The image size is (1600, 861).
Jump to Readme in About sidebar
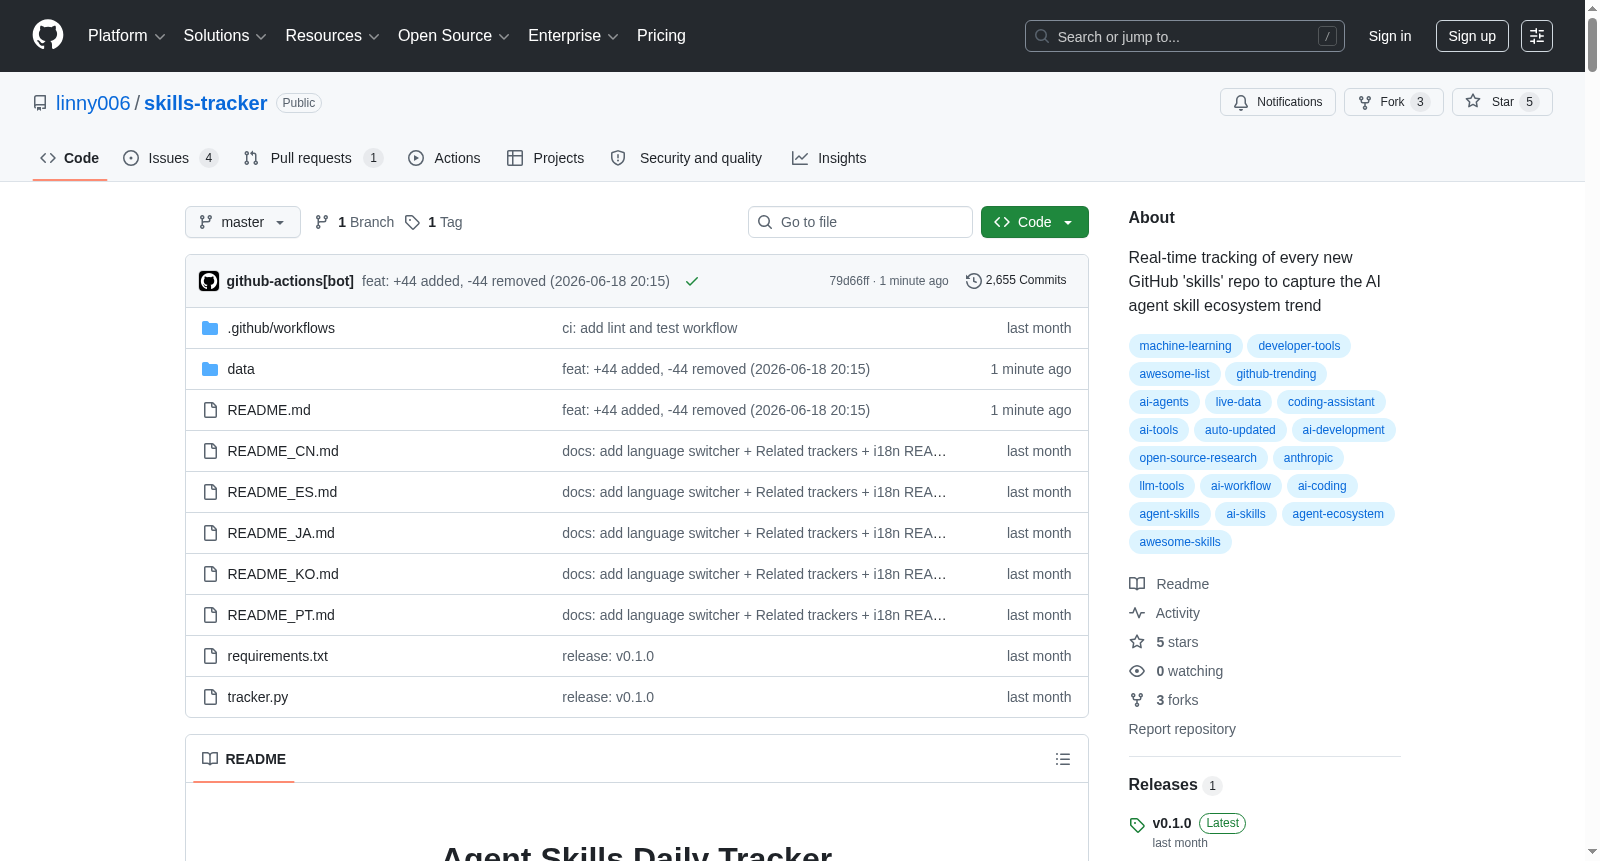(x=1169, y=584)
